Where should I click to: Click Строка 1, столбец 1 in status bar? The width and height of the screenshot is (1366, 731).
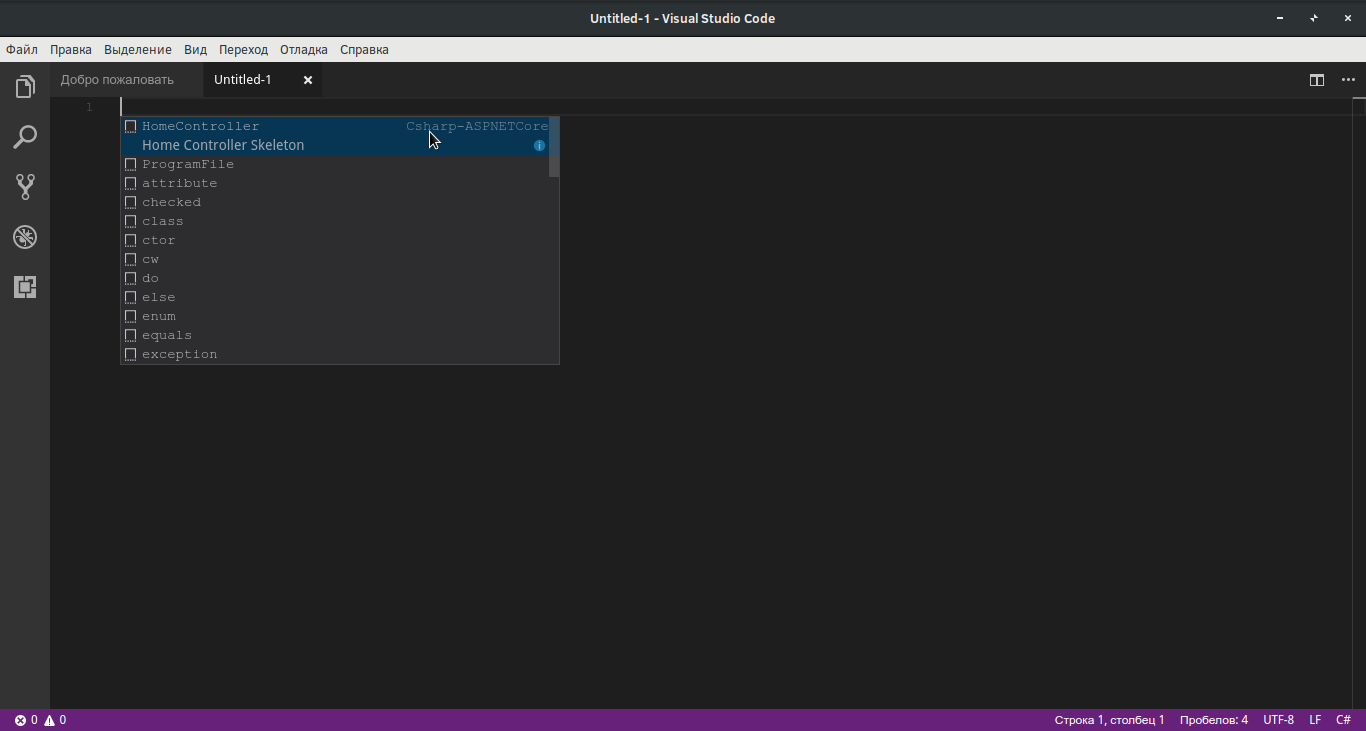[x=1109, y=720]
